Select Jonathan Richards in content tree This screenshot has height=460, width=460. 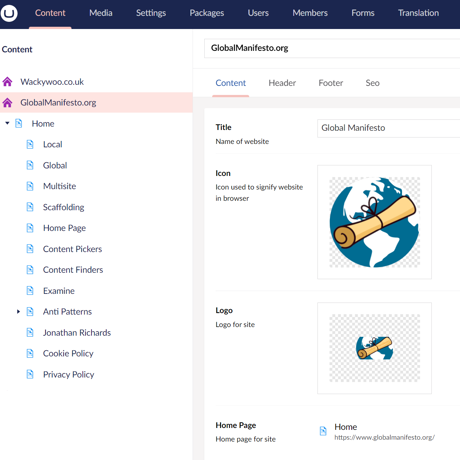[x=77, y=333]
